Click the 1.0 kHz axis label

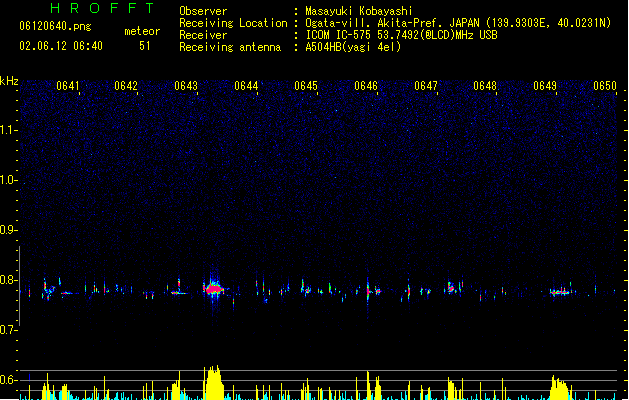tap(8, 180)
